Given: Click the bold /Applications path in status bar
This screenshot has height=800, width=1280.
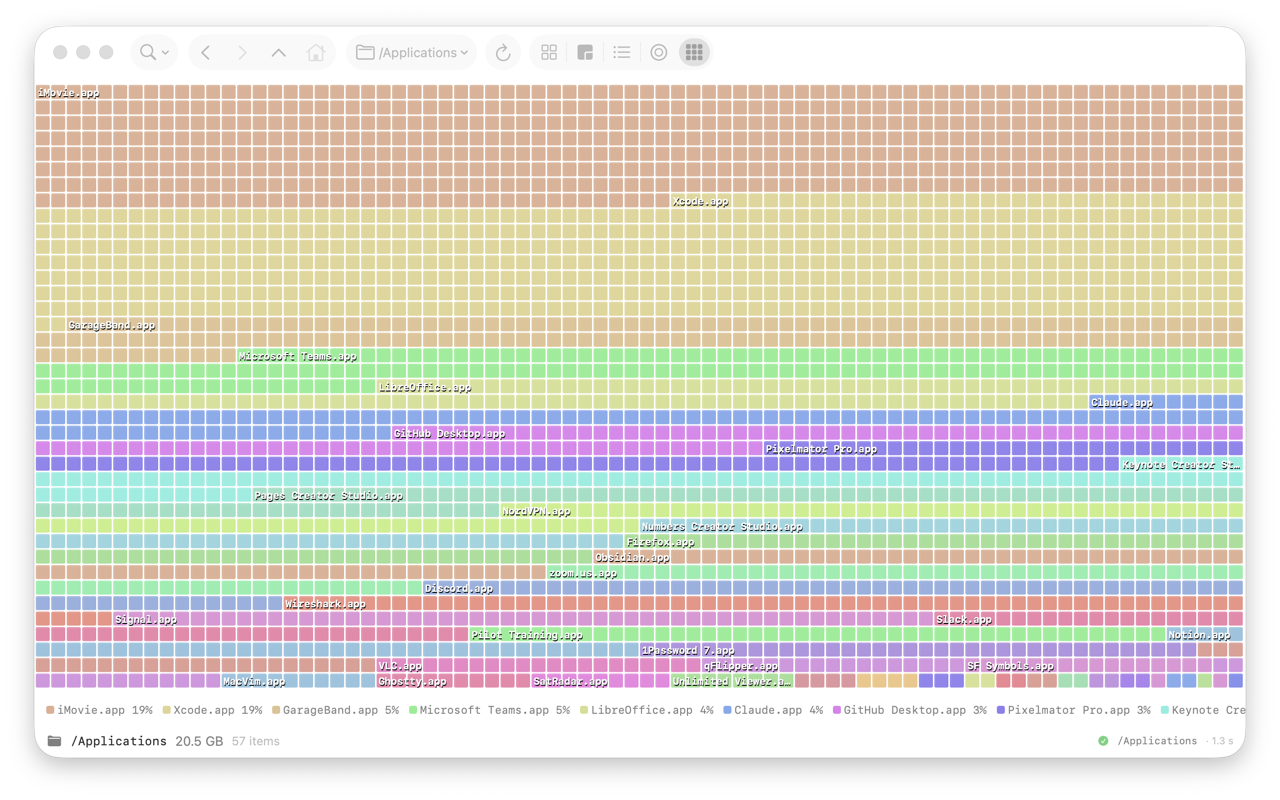Looking at the screenshot, I should point(119,741).
